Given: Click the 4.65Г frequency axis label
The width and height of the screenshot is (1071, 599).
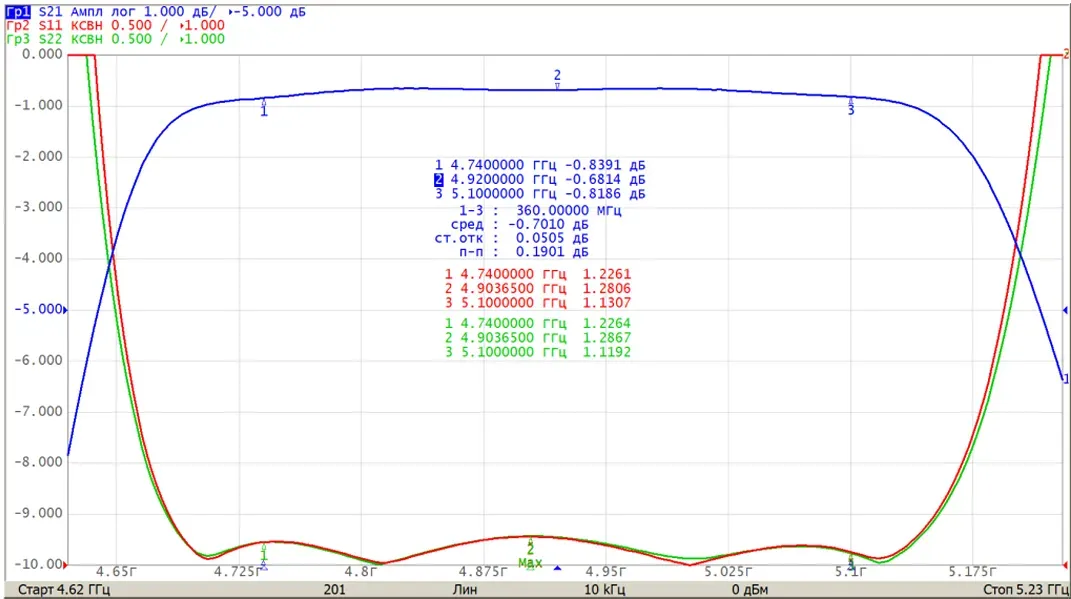Looking at the screenshot, I should [x=116, y=572].
